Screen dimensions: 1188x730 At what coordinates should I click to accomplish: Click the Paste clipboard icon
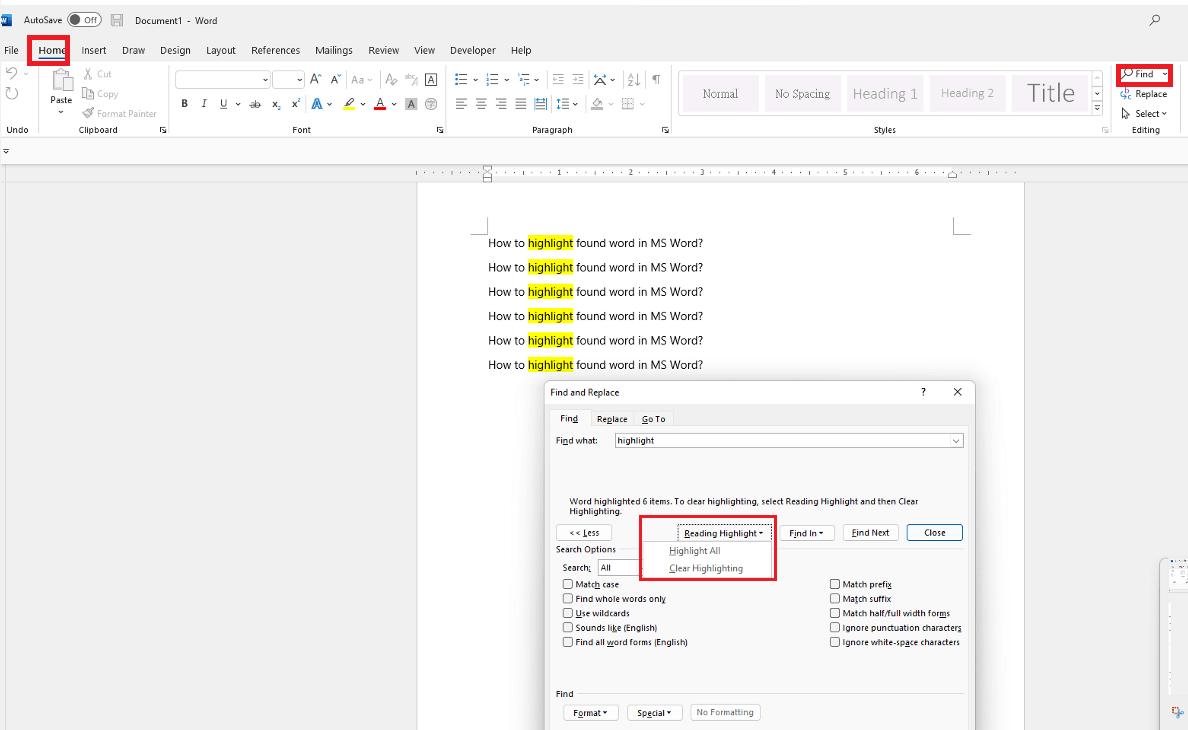tap(62, 82)
